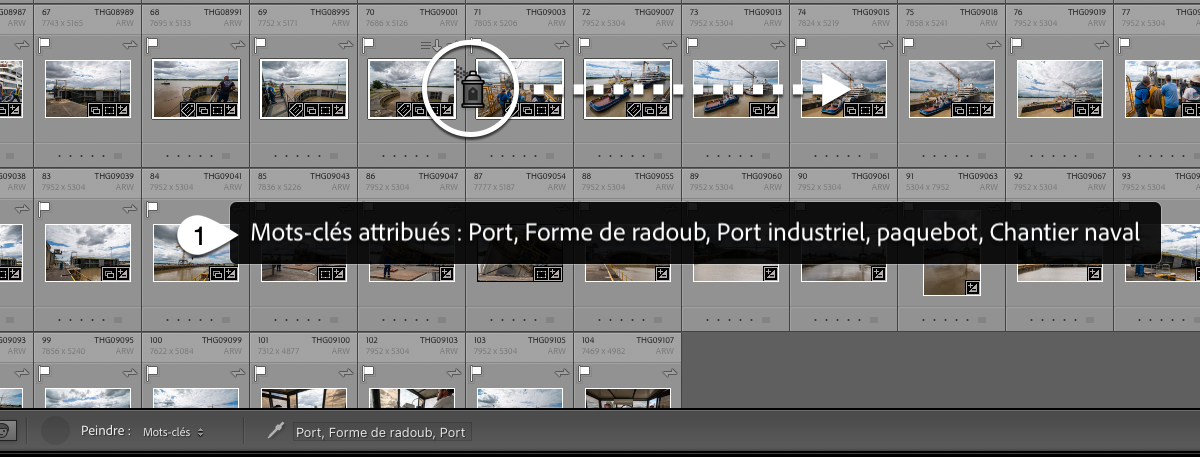This screenshot has width=1200, height=457.
Task: Toggle the flag on photo THG08989
Action: [x=44, y=45]
